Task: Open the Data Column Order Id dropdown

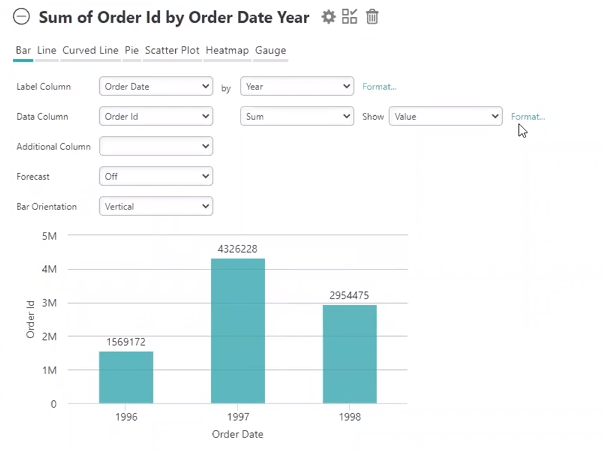Action: coord(156,117)
